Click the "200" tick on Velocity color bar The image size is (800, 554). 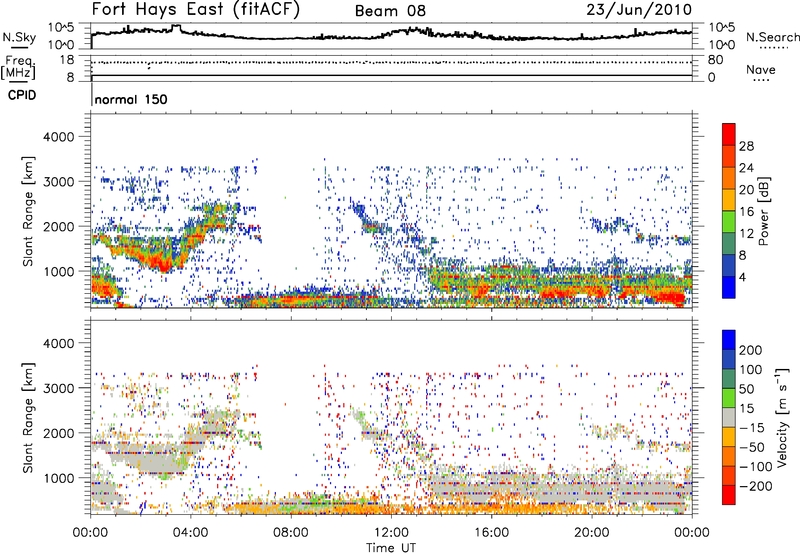pos(751,350)
